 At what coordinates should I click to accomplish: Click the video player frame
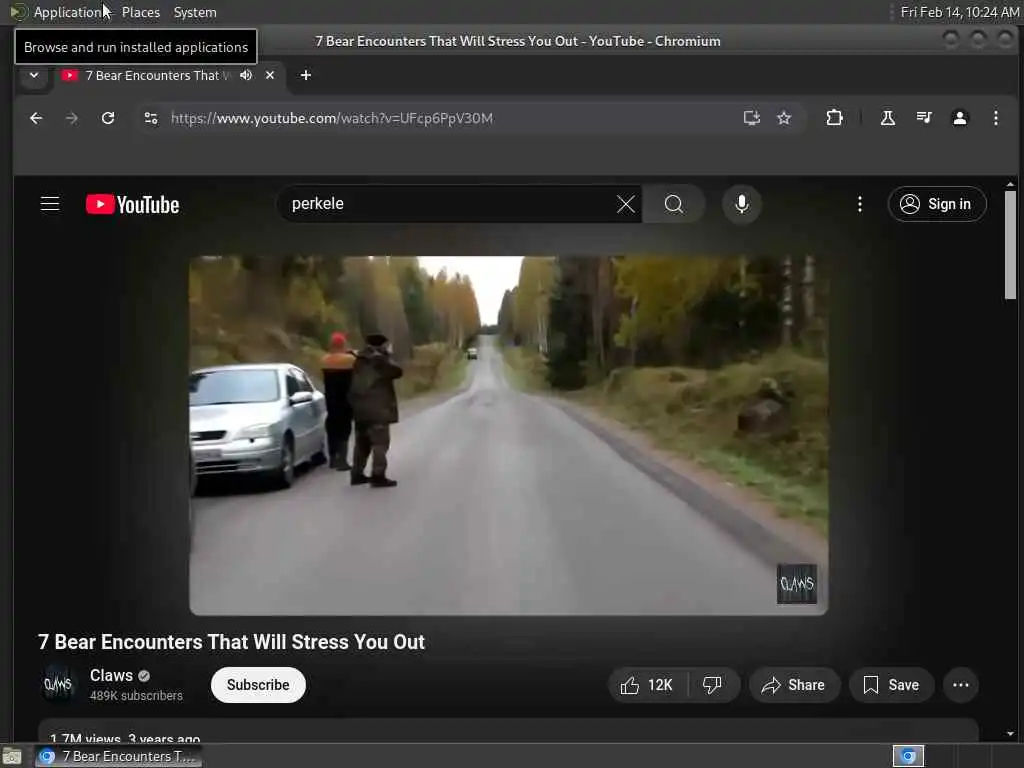[x=509, y=435]
